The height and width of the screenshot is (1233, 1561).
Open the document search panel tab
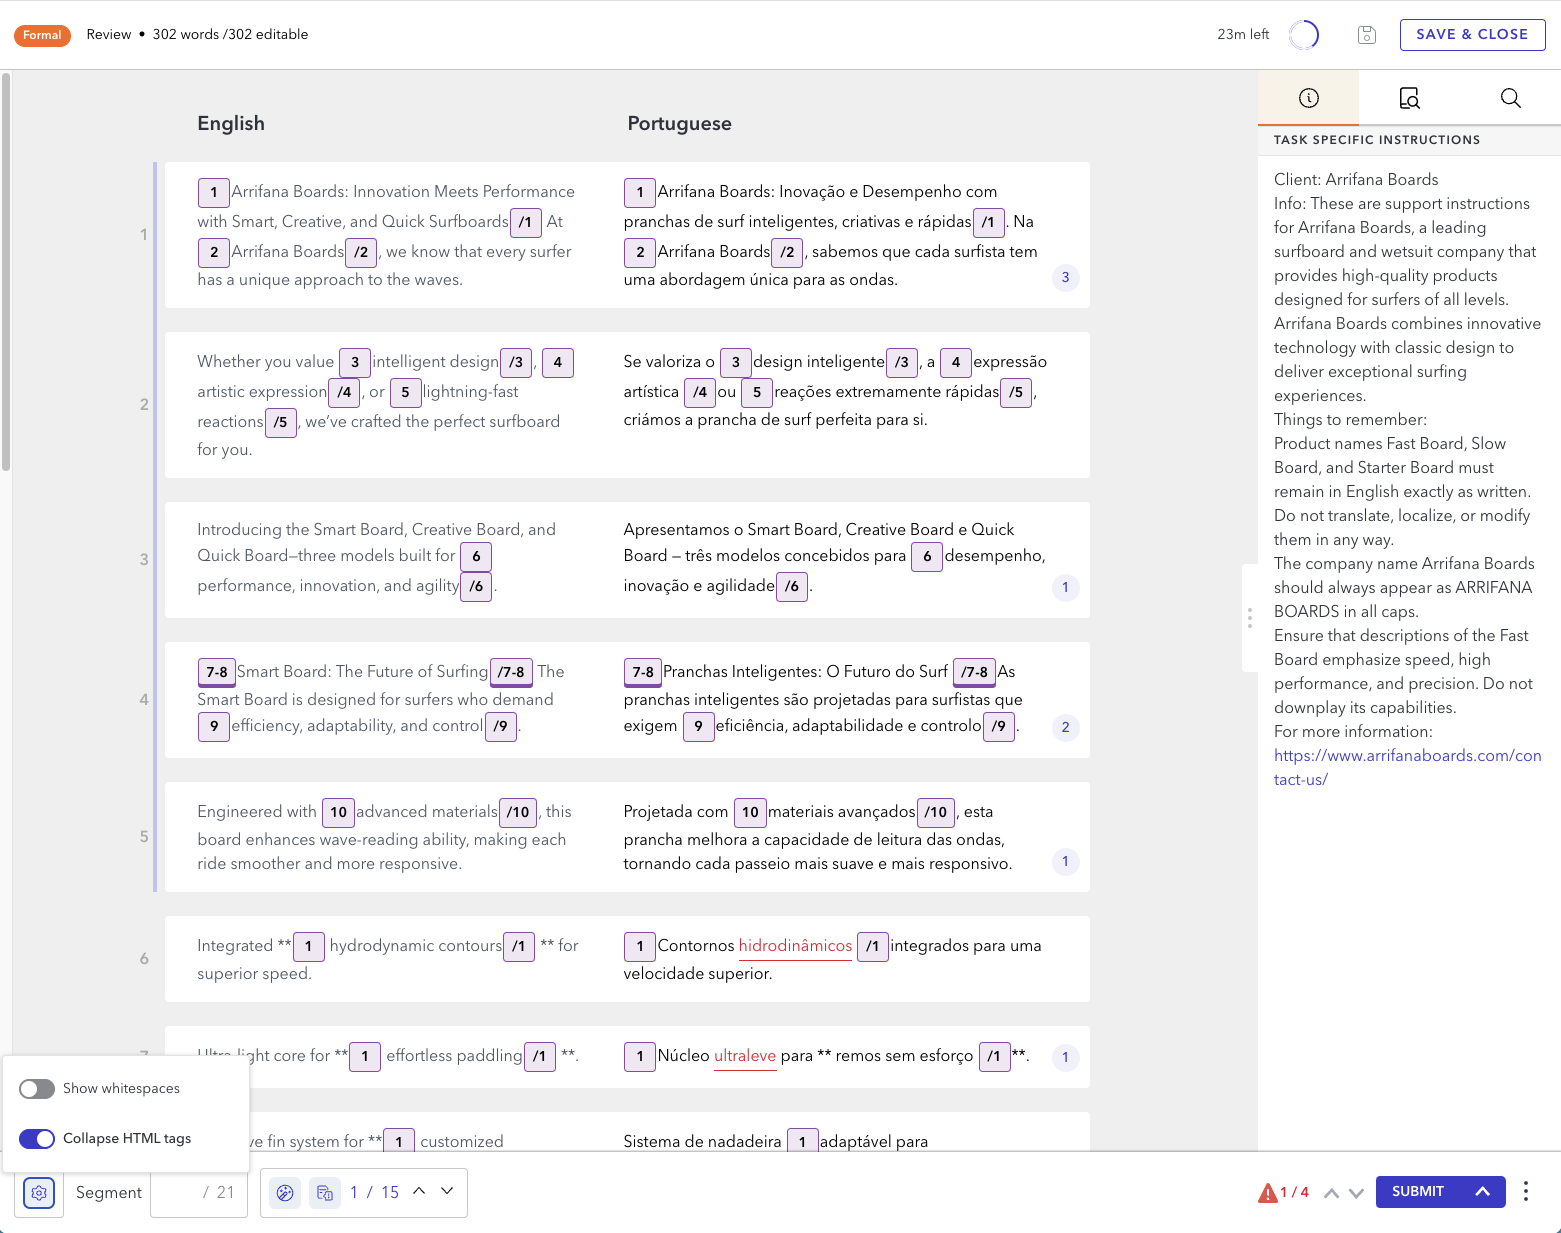[x=1409, y=98]
